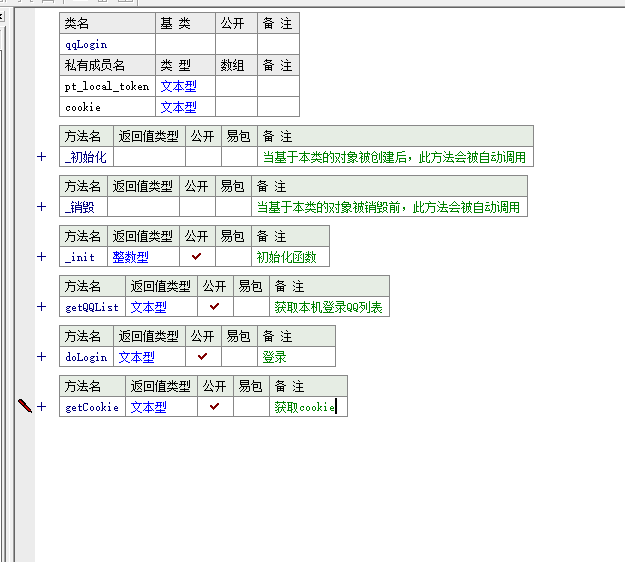Toggle the 公开 checkmark for _init
Image resolution: width=625 pixels, height=562 pixels.
[x=197, y=257]
